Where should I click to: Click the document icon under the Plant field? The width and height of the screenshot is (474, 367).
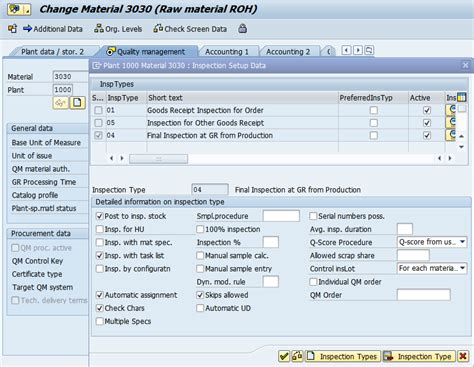[x=77, y=103]
